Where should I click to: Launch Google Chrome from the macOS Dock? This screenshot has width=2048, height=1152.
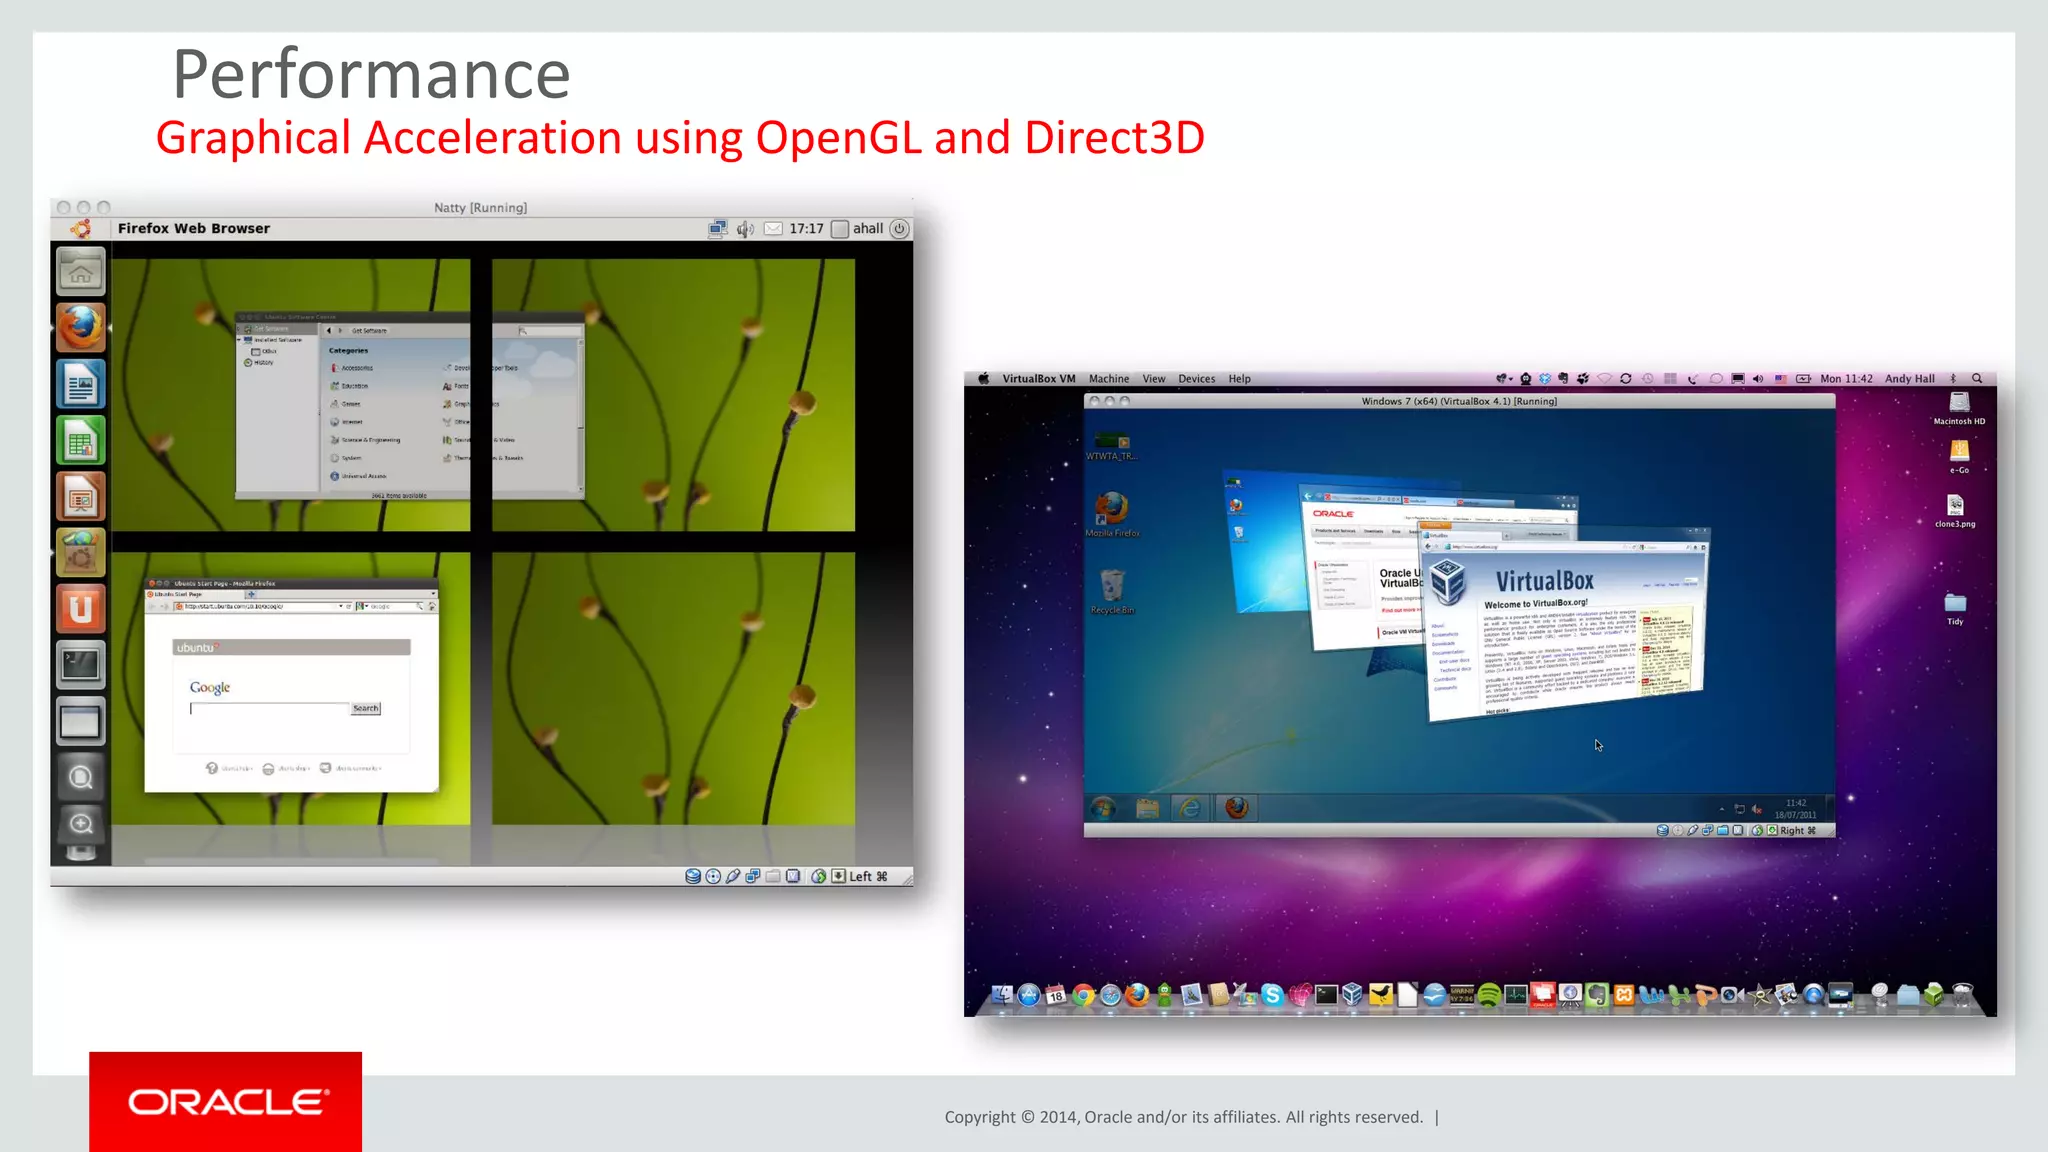(1083, 995)
